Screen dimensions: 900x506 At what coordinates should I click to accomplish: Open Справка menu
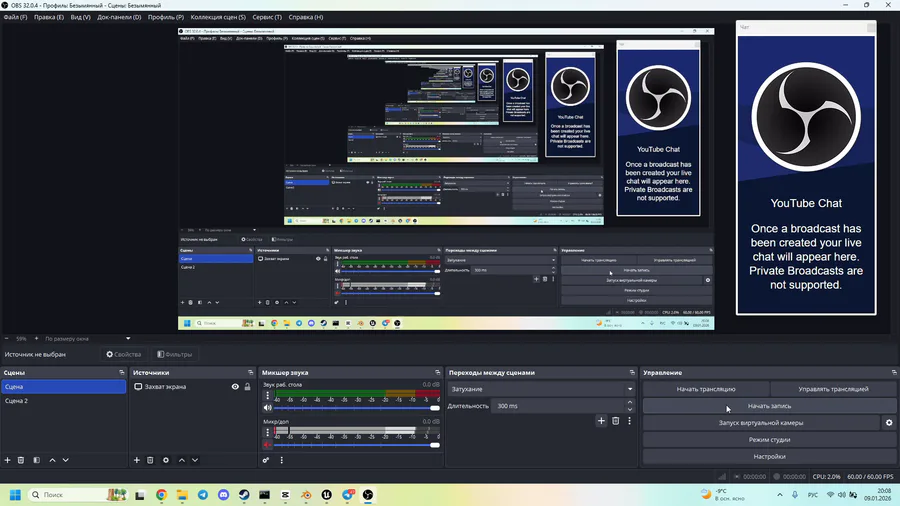tap(305, 17)
